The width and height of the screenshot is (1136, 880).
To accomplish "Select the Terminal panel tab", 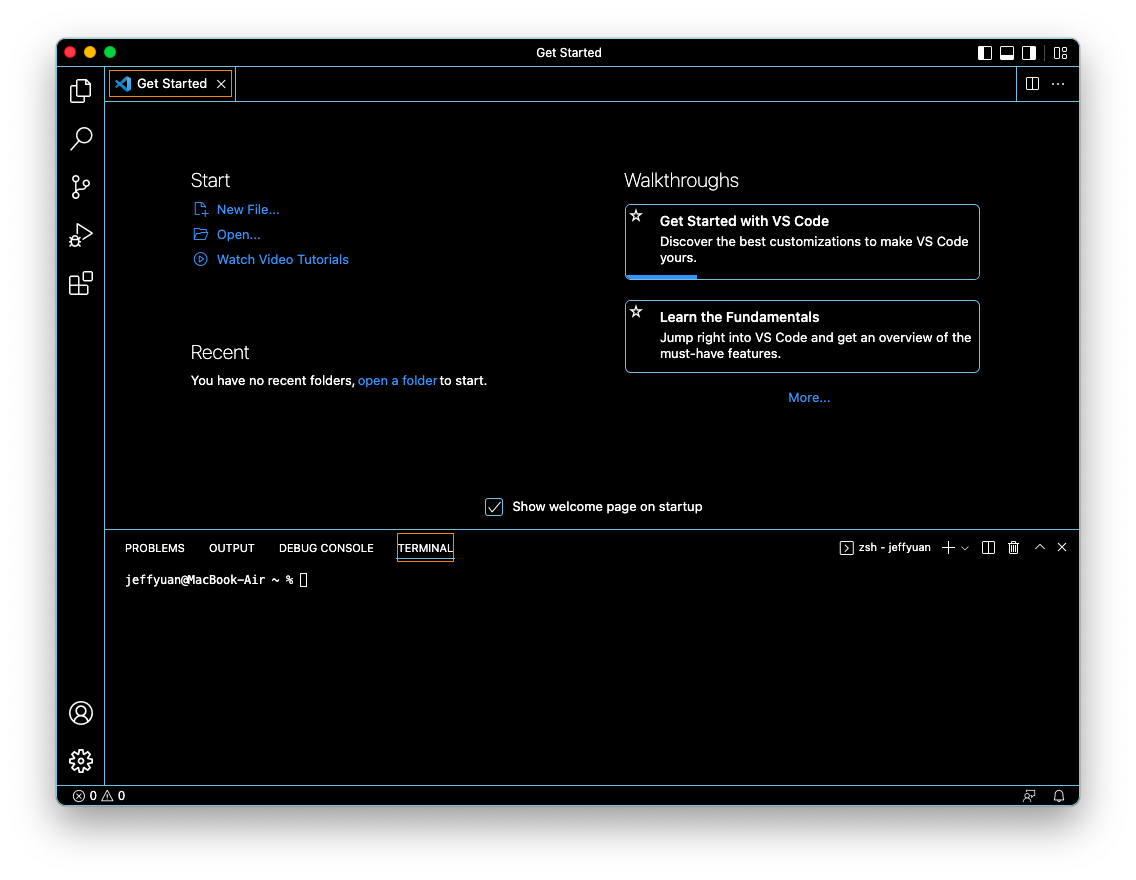I will pos(425,548).
